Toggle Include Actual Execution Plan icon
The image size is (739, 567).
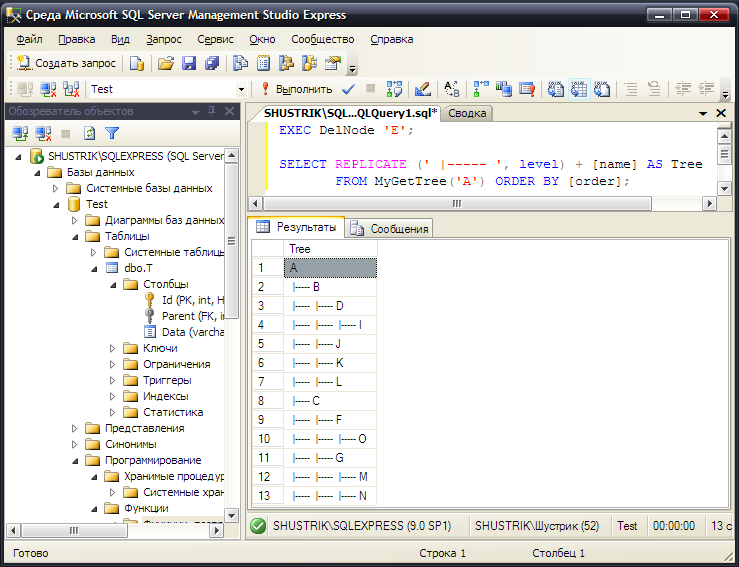481,89
